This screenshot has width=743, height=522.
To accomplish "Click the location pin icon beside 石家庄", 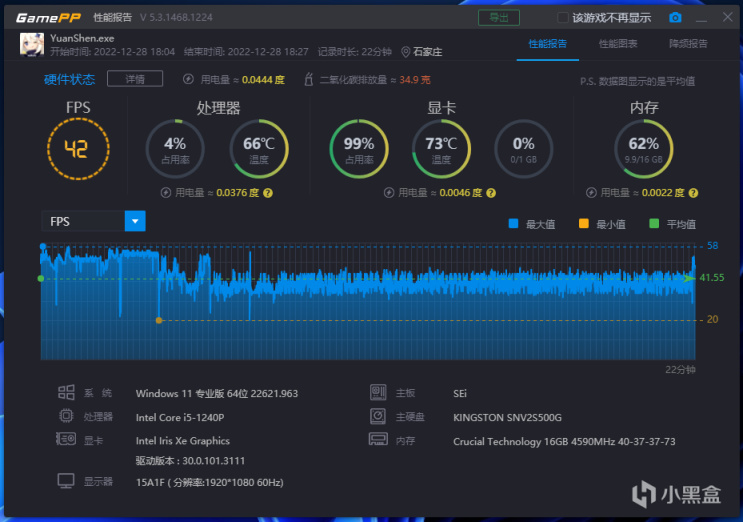I will [406, 52].
